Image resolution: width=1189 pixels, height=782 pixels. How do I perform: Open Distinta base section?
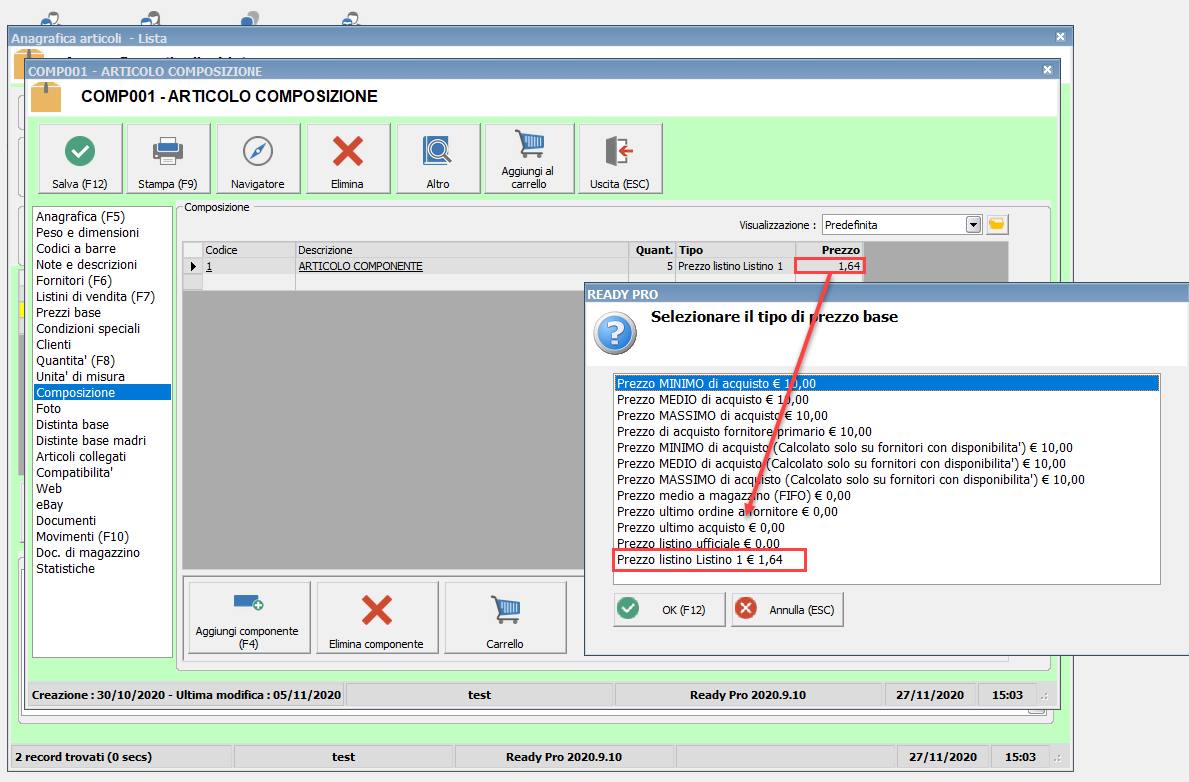coord(72,425)
